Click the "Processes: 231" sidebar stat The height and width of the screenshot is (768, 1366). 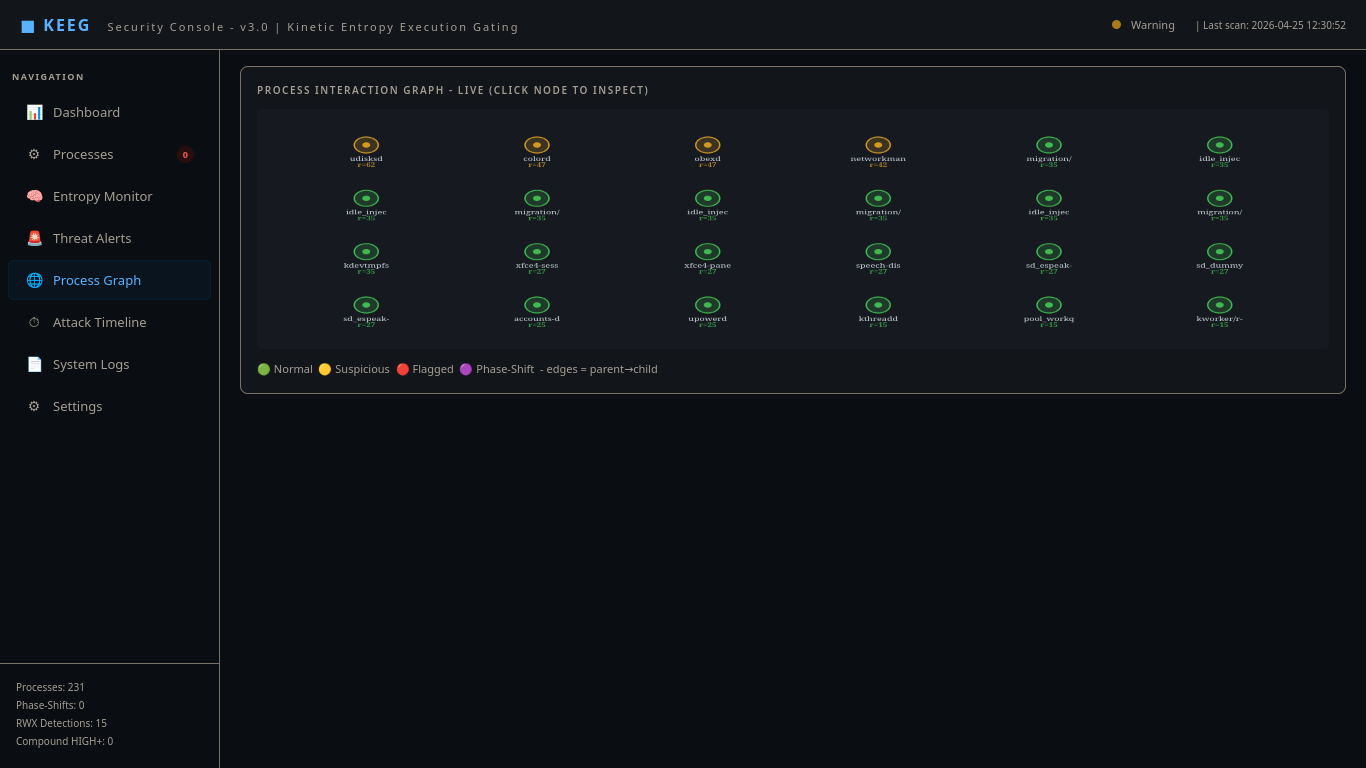pos(51,687)
